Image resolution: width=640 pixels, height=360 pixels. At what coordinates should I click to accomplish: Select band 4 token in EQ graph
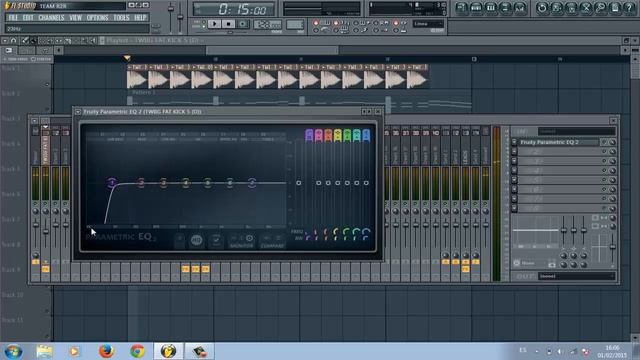(185, 182)
